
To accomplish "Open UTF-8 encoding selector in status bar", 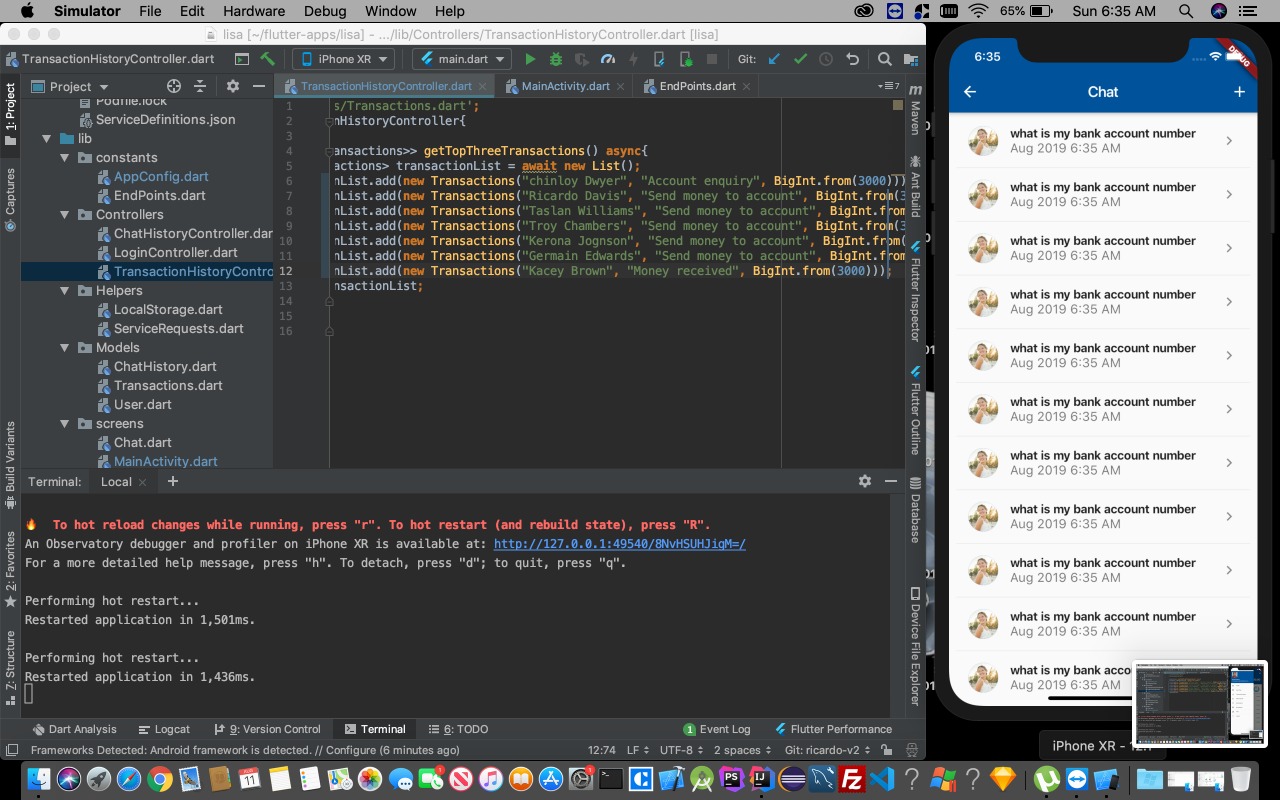I will coord(680,750).
